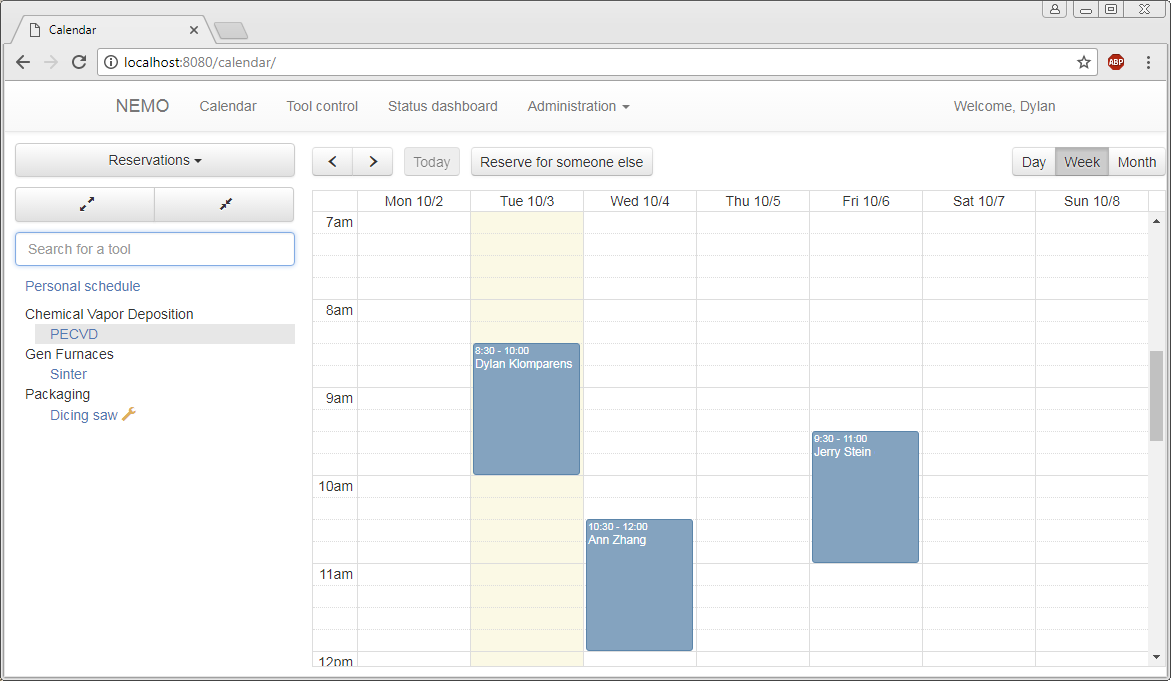Click the Sat 10/7 column header
Image resolution: width=1171 pixels, height=681 pixels.
click(978, 201)
